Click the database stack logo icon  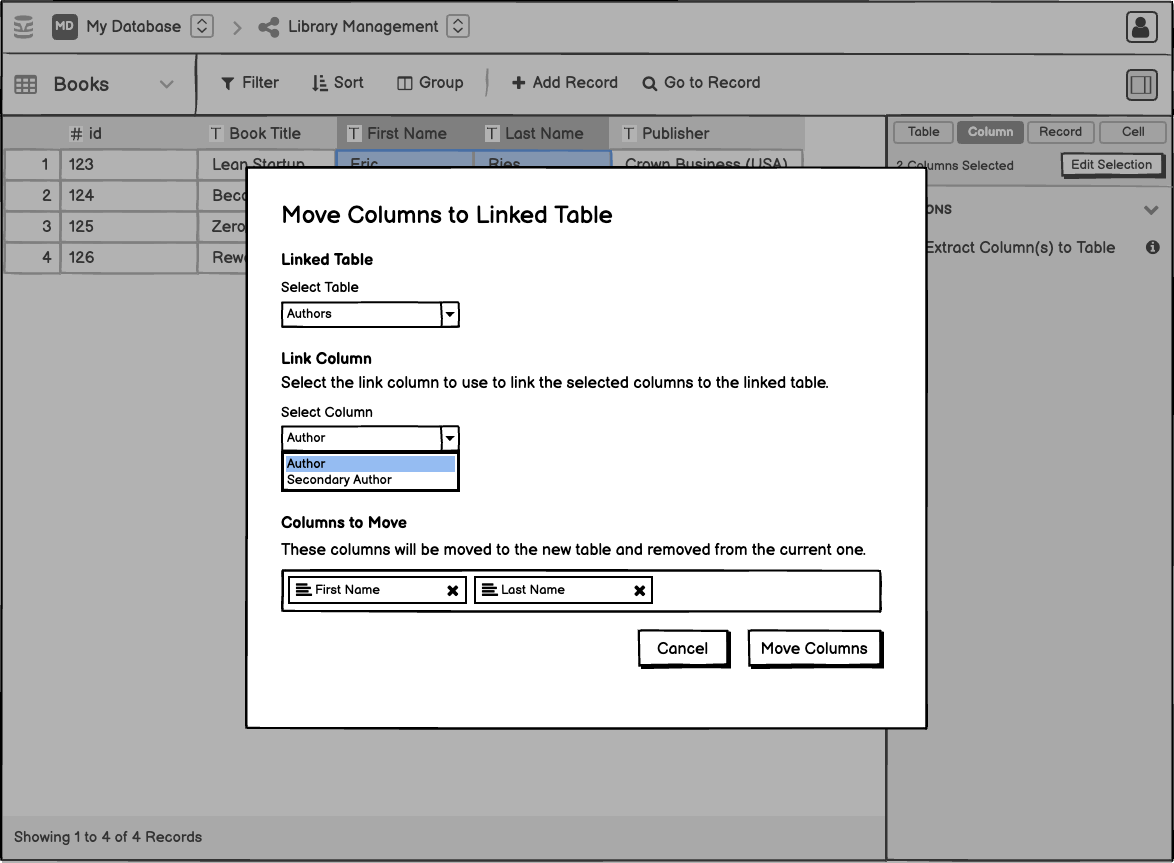[x=24, y=27]
